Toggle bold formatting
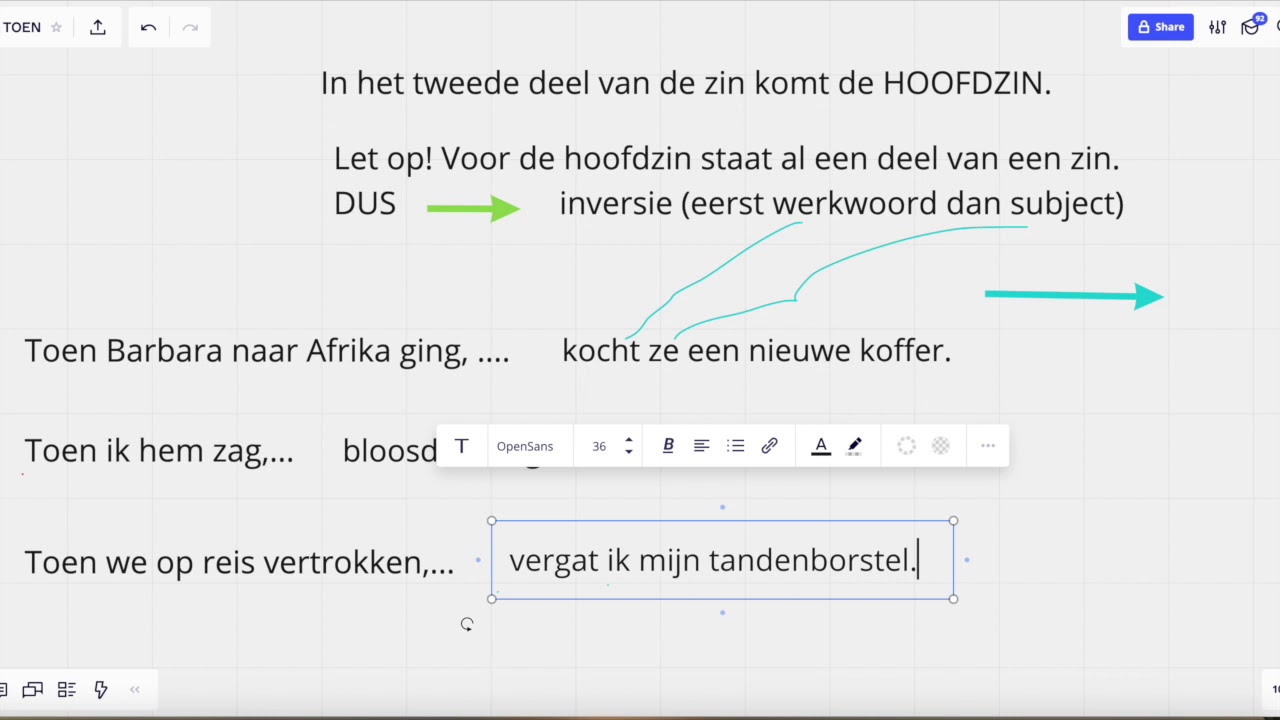The height and width of the screenshot is (720, 1280). (668, 446)
